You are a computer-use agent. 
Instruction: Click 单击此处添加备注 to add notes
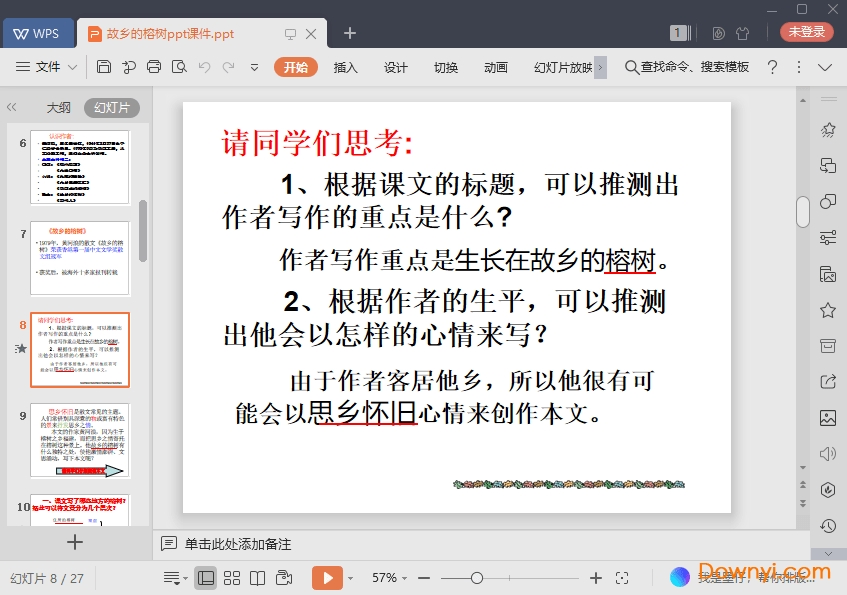click(x=240, y=543)
